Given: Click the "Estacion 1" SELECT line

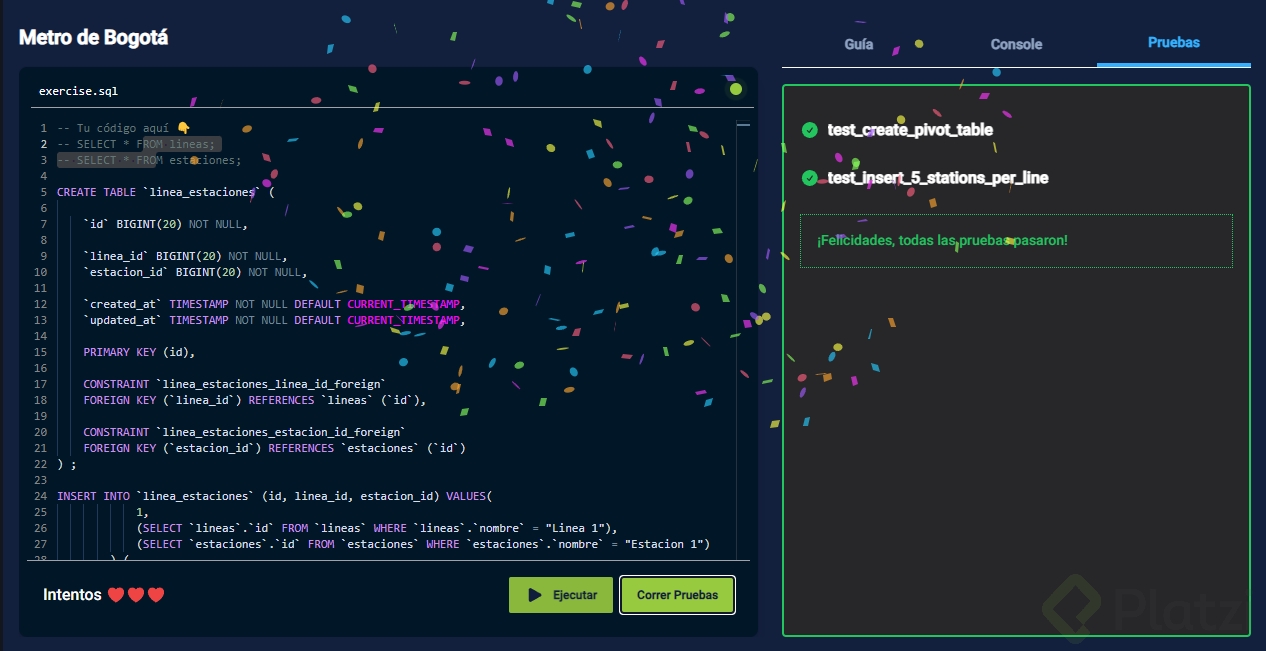Looking at the screenshot, I should click(423, 544).
